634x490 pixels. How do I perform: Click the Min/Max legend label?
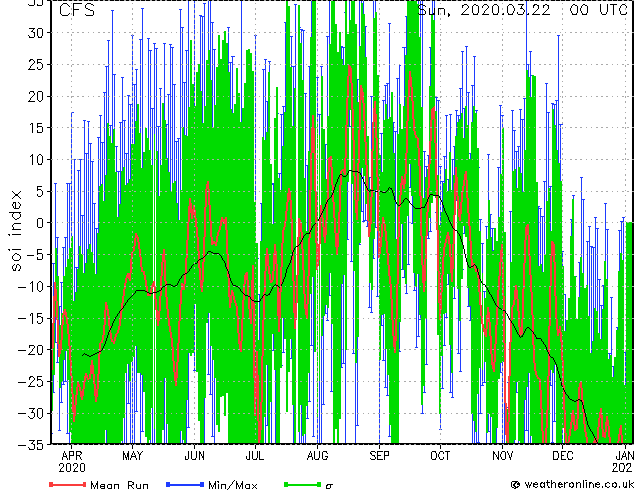click(x=232, y=484)
